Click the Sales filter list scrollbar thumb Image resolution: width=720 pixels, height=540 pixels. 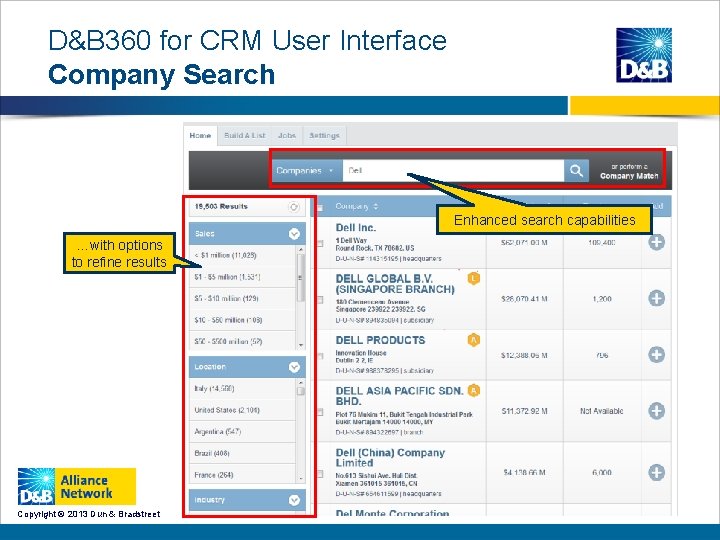[301, 277]
